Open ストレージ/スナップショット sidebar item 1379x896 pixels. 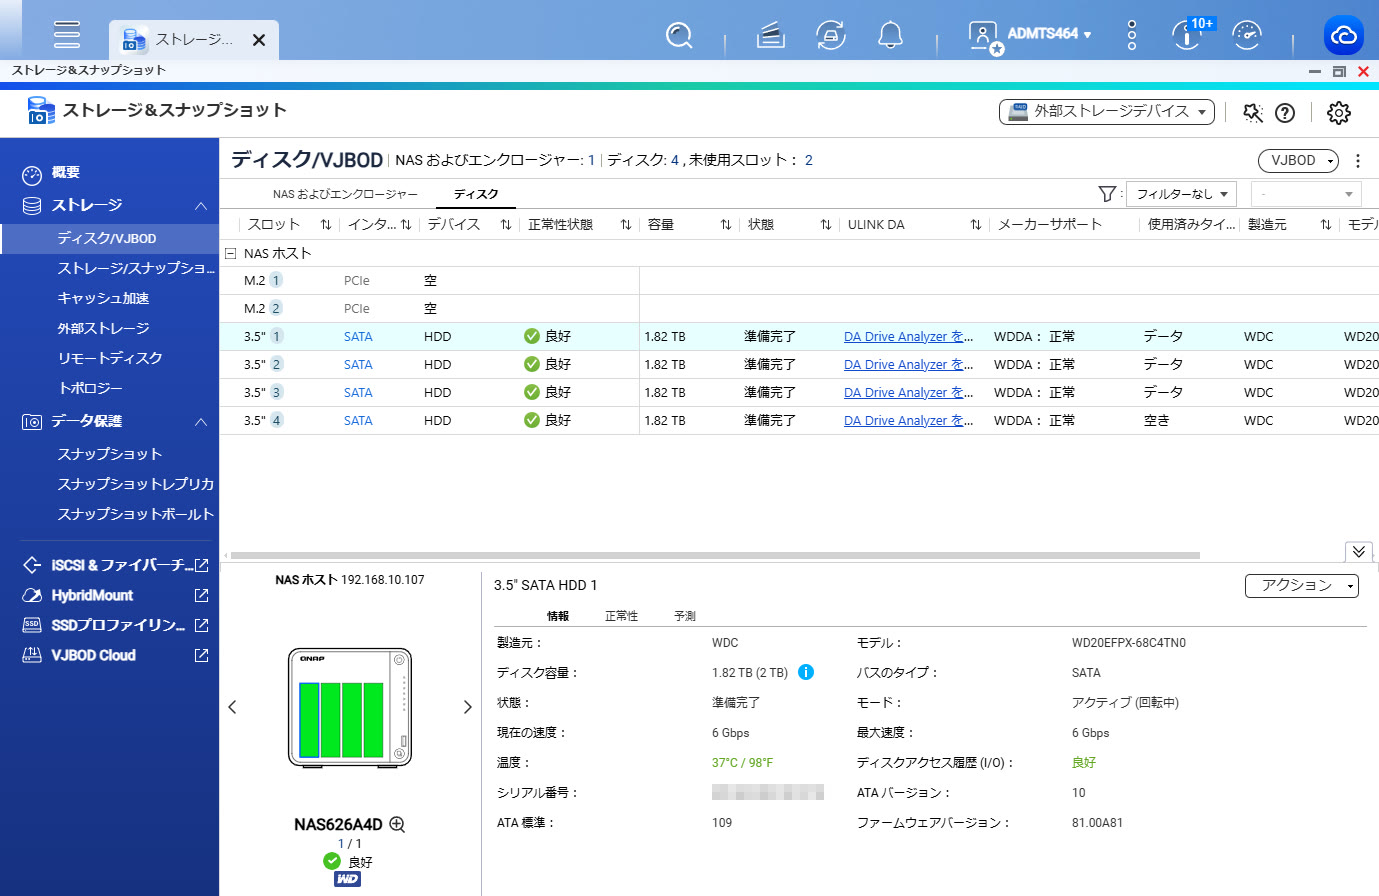coord(136,268)
